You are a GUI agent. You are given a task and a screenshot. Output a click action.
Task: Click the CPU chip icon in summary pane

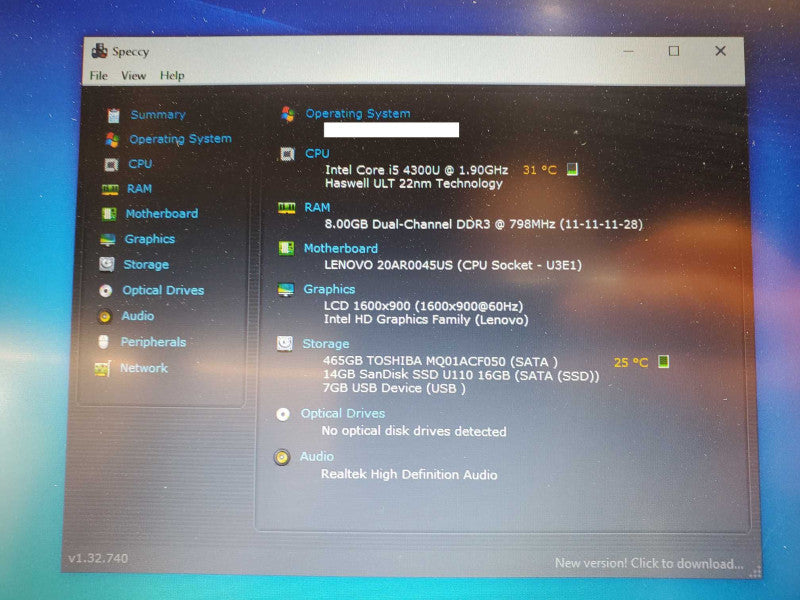coord(287,154)
